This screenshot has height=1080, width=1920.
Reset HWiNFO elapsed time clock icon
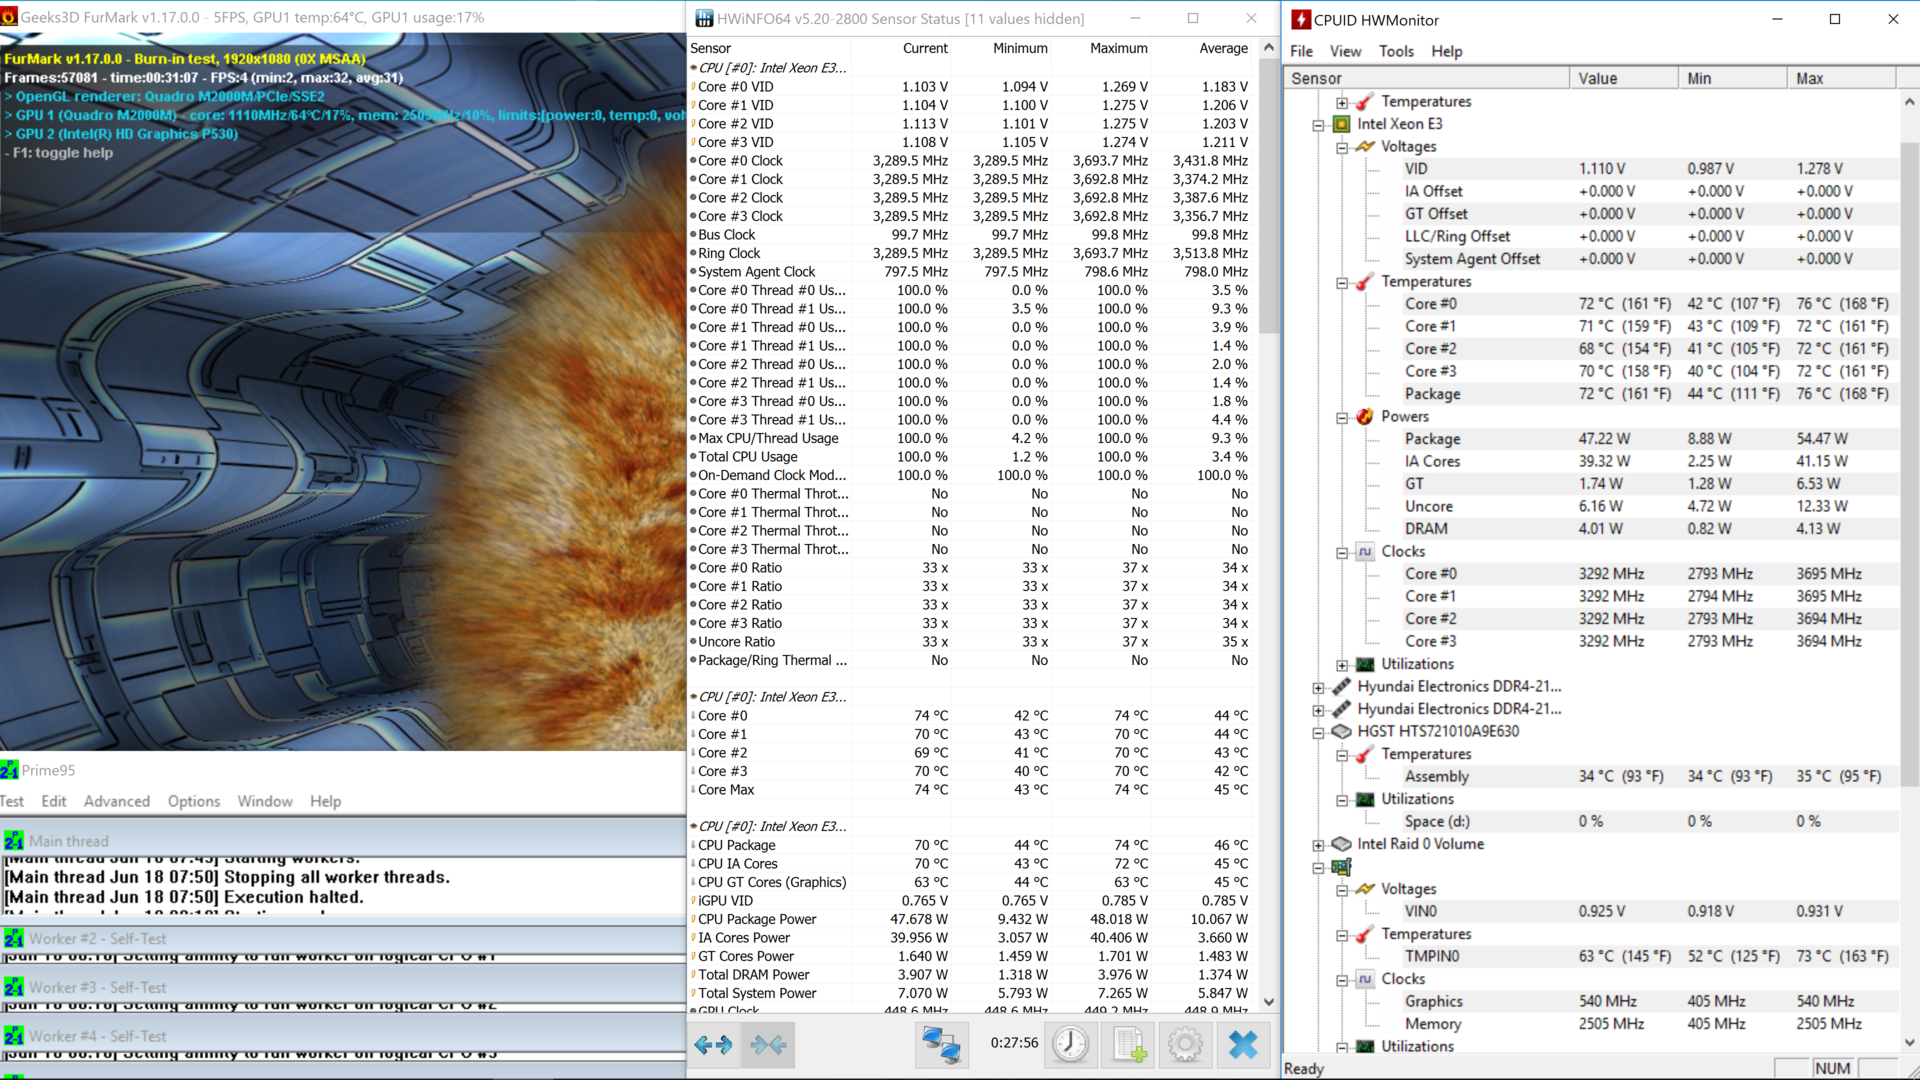pos(1071,1045)
